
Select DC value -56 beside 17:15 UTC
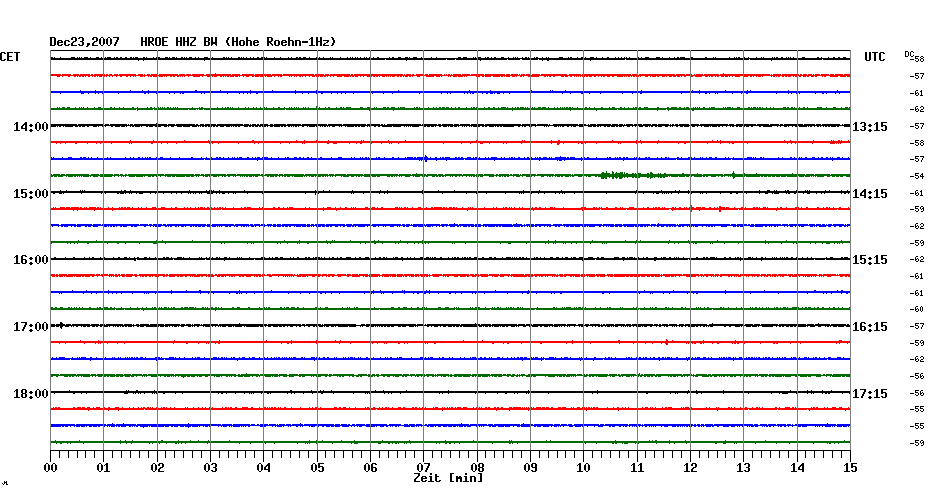pyautogui.click(x=917, y=393)
